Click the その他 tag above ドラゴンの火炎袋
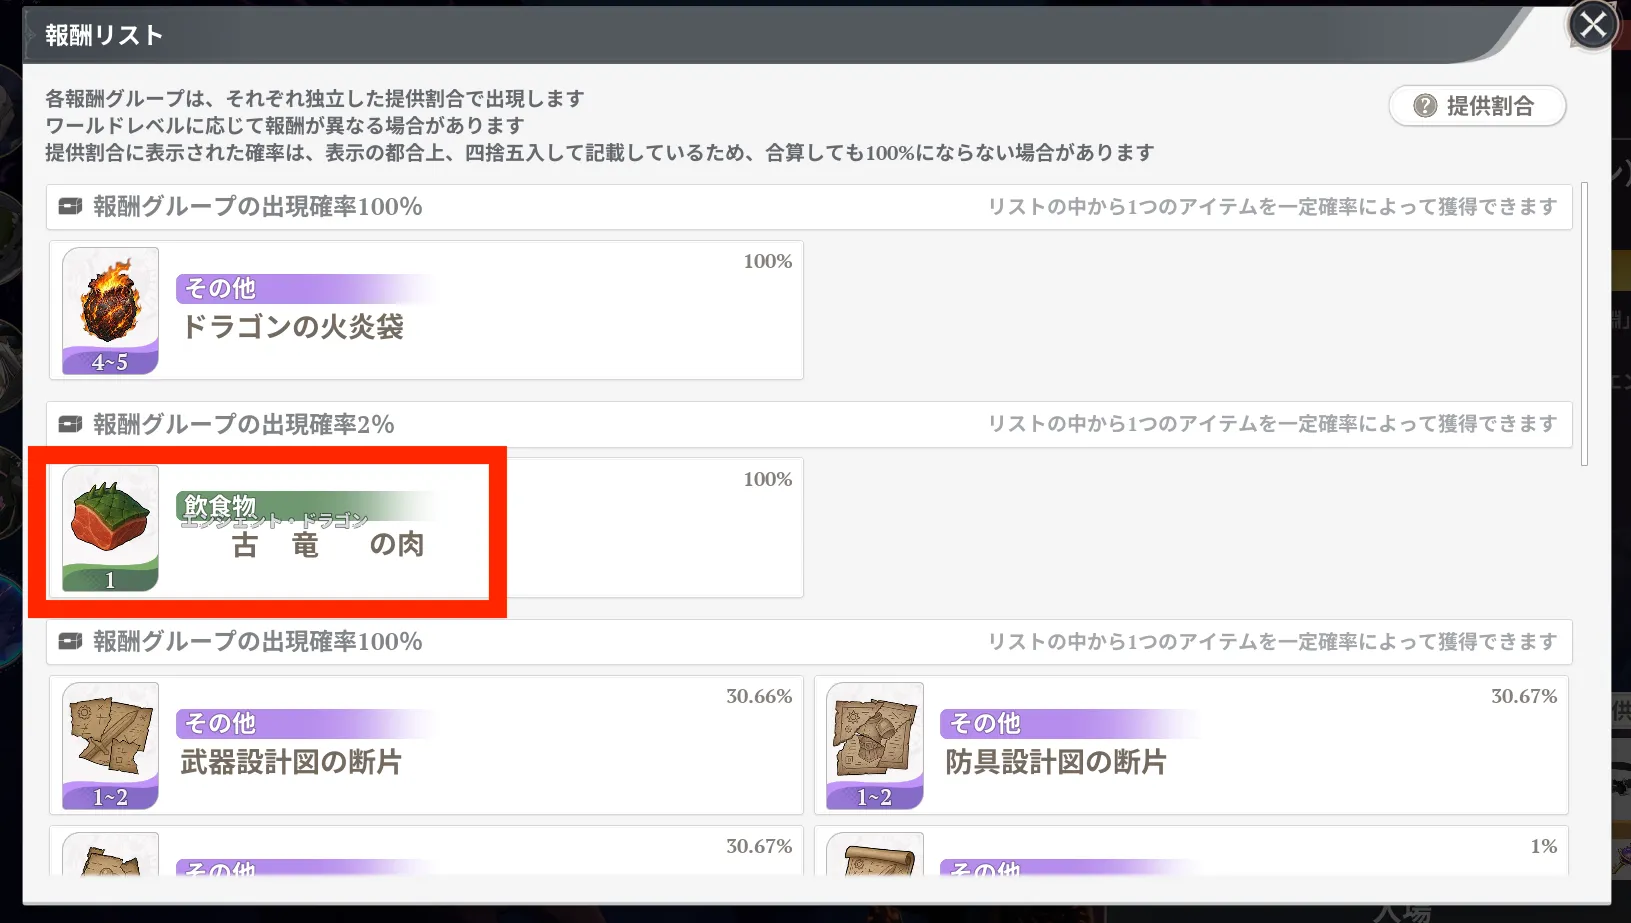Image resolution: width=1631 pixels, height=923 pixels. coord(220,289)
